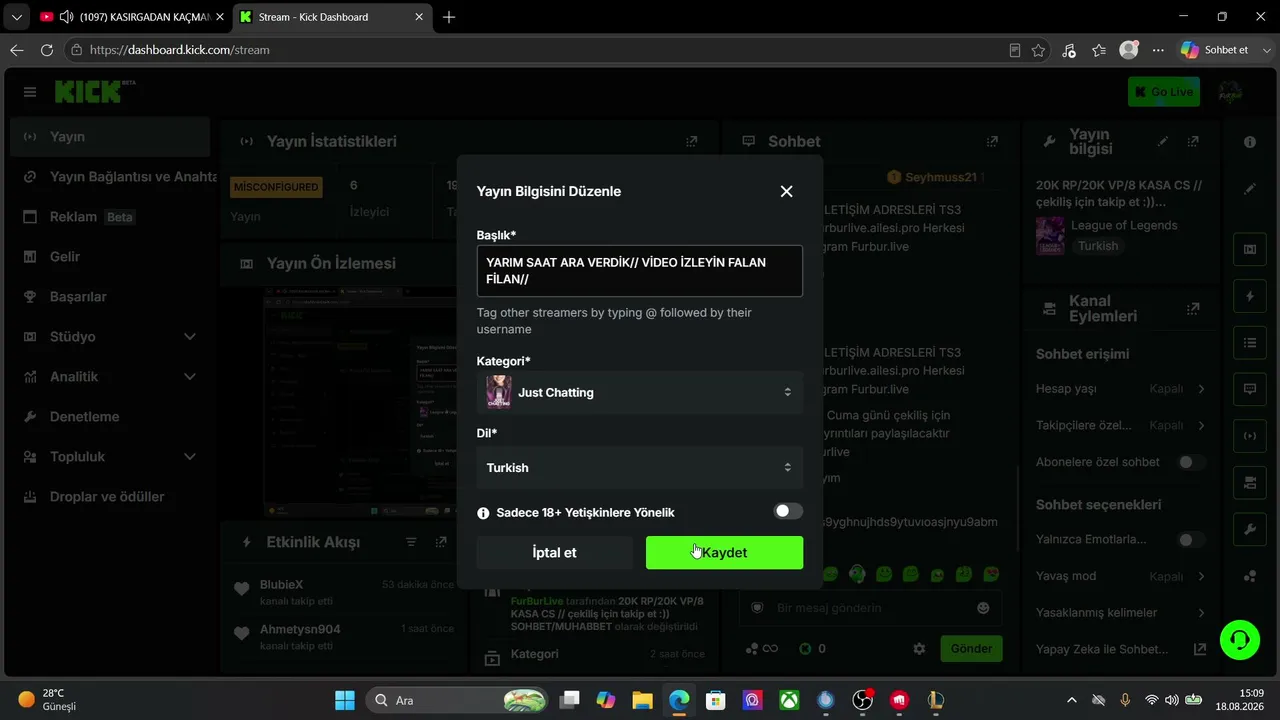Open the emoji picker in chat input
The width and height of the screenshot is (1280, 720).
click(983, 608)
